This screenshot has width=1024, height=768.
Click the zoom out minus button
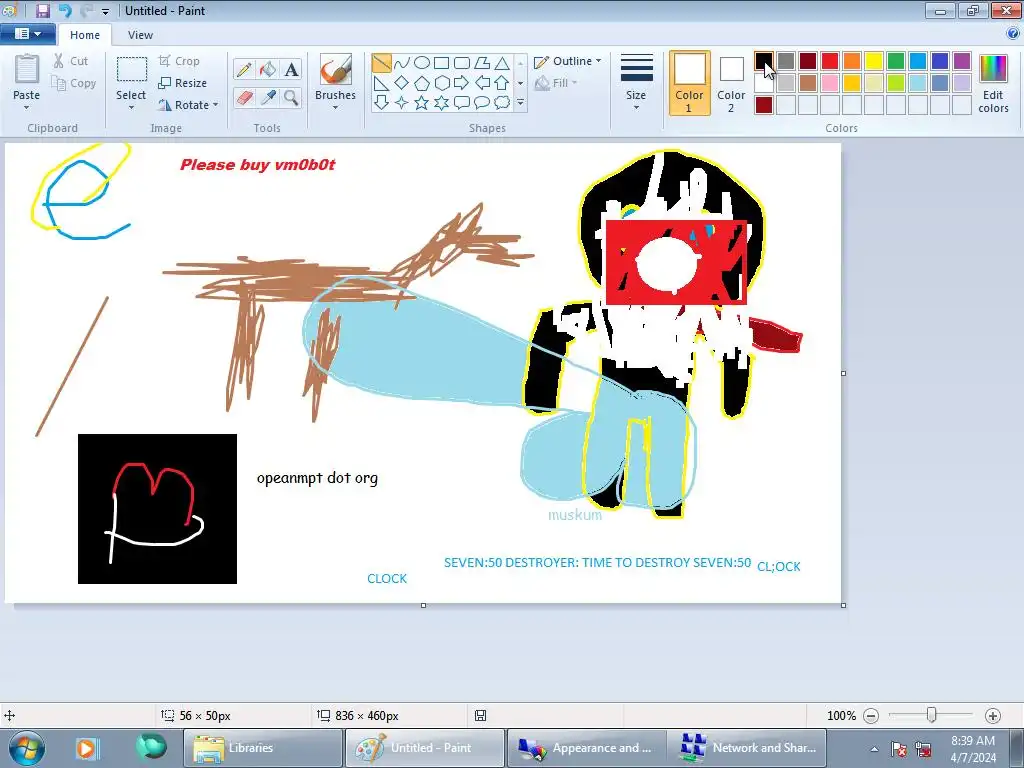click(x=871, y=716)
